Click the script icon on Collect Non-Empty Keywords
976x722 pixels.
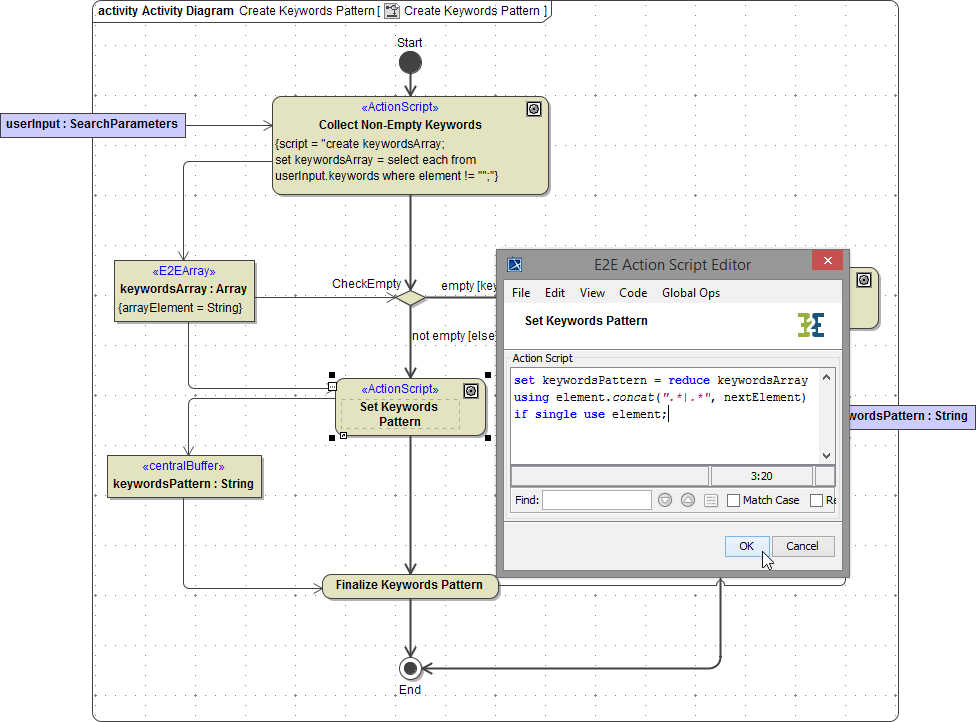[533, 109]
